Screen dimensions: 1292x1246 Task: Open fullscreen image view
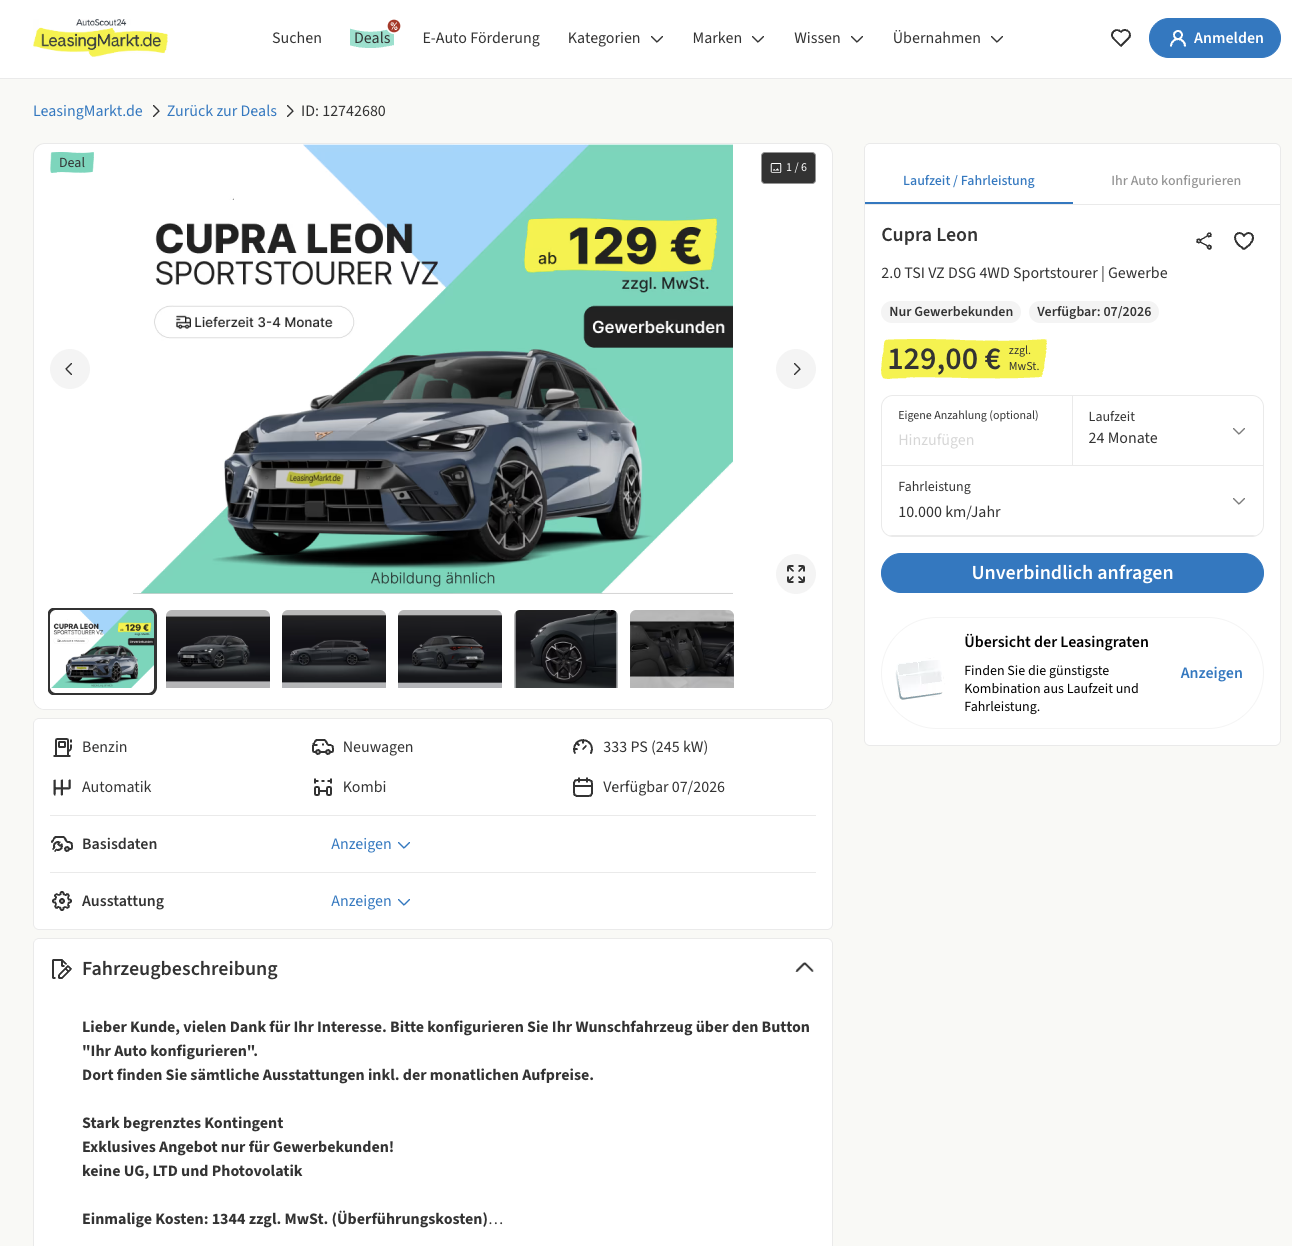796,574
